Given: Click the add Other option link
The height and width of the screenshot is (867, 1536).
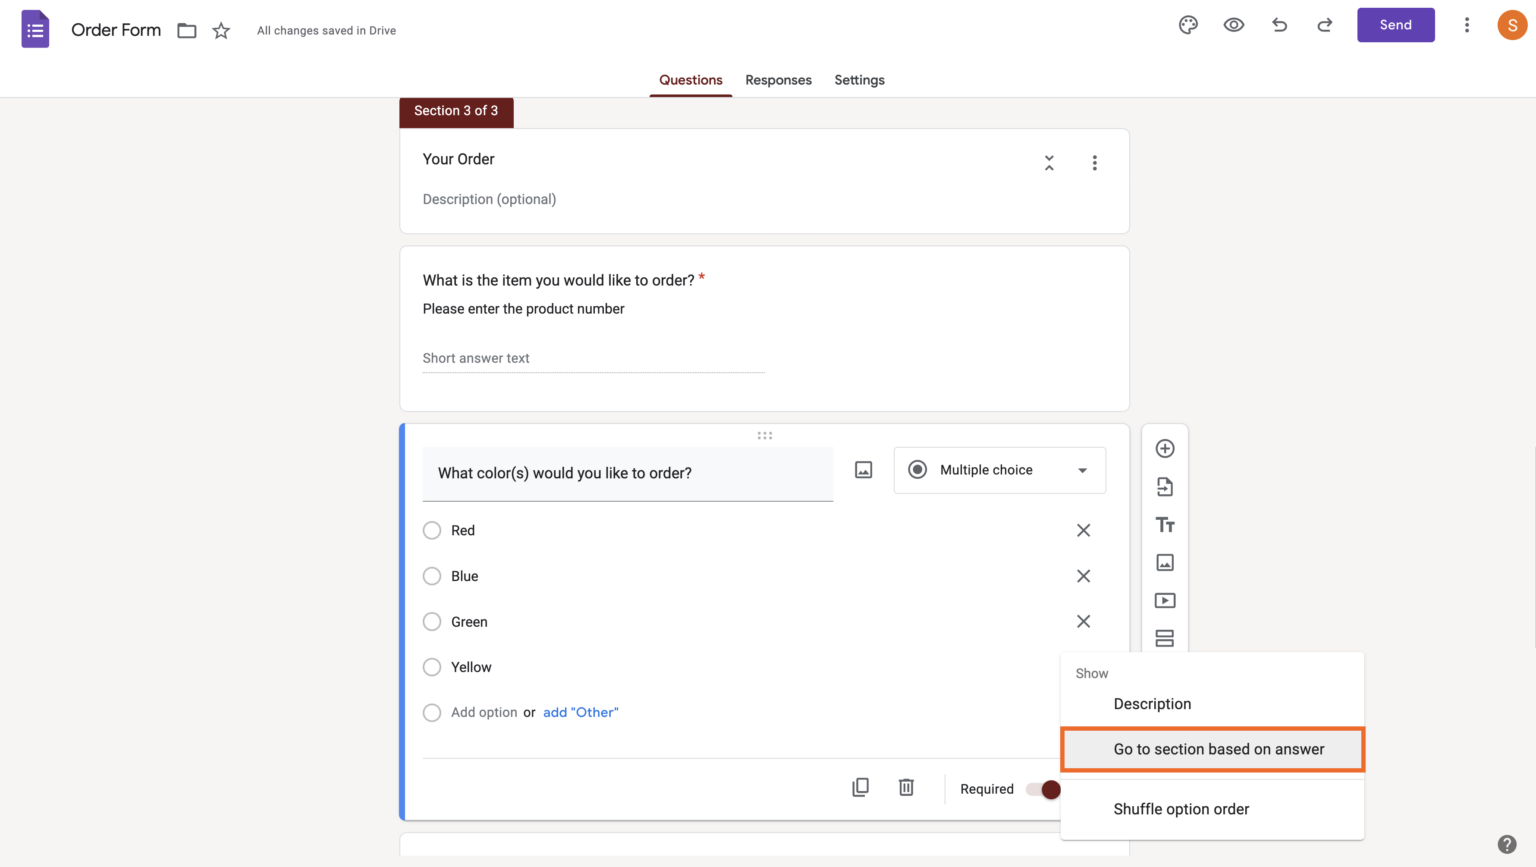Looking at the screenshot, I should [580, 712].
